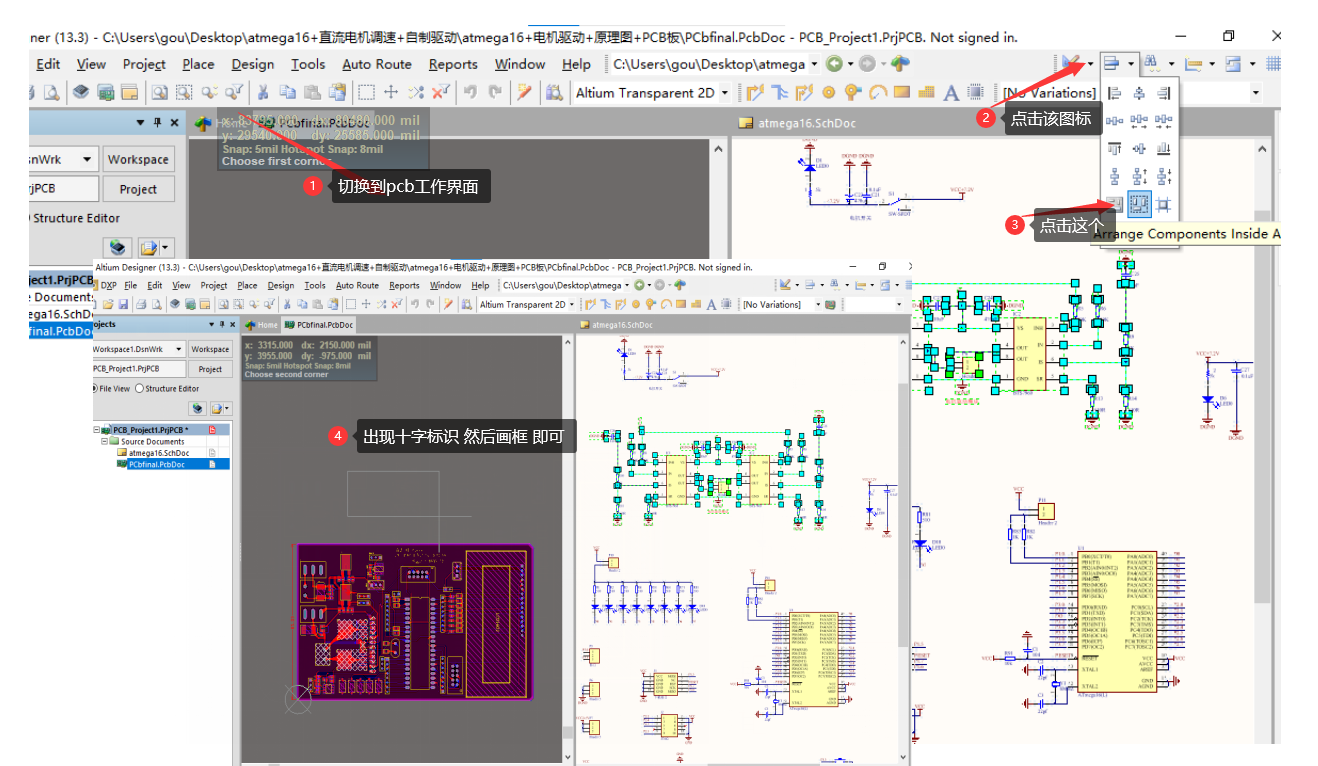The height and width of the screenshot is (766, 1318).
Task: Open No Variations dropdown in inset window
Action: [x=818, y=305]
